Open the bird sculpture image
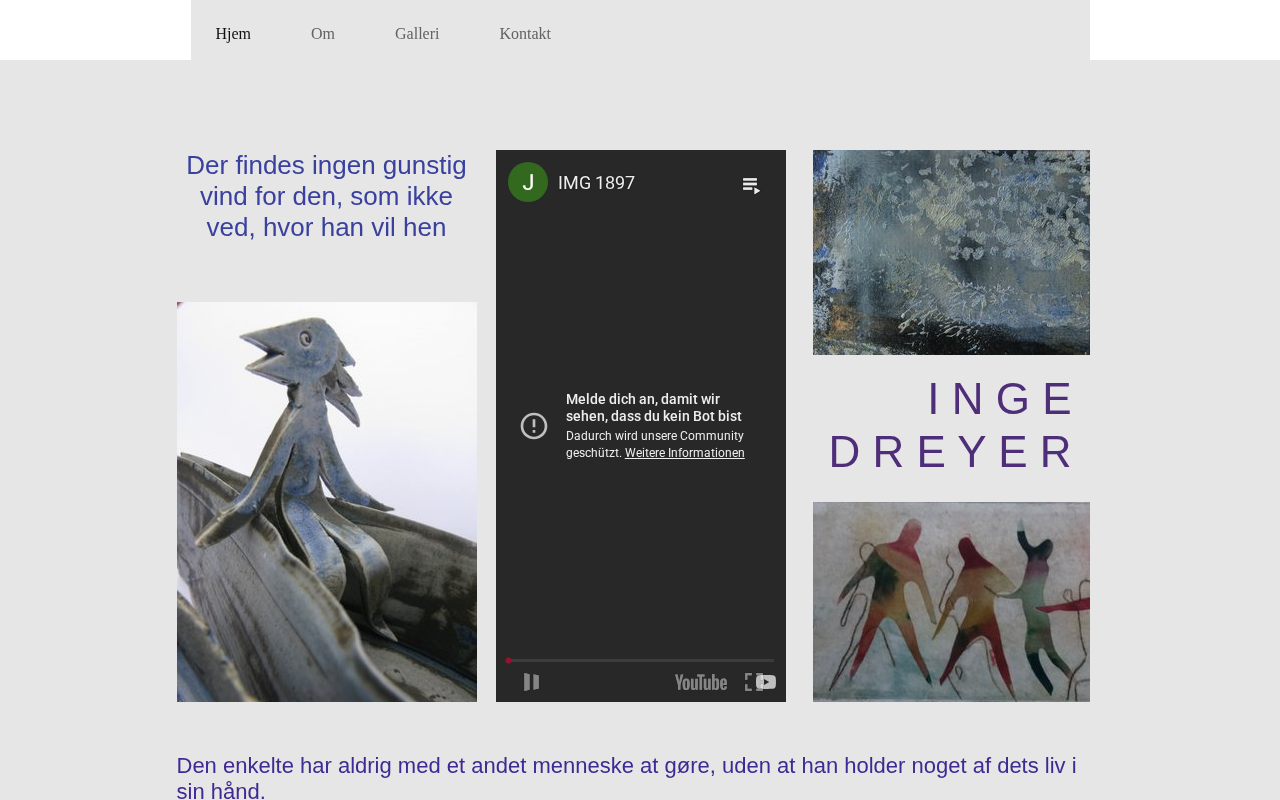Viewport: 1280px width, 800px height. (x=327, y=502)
